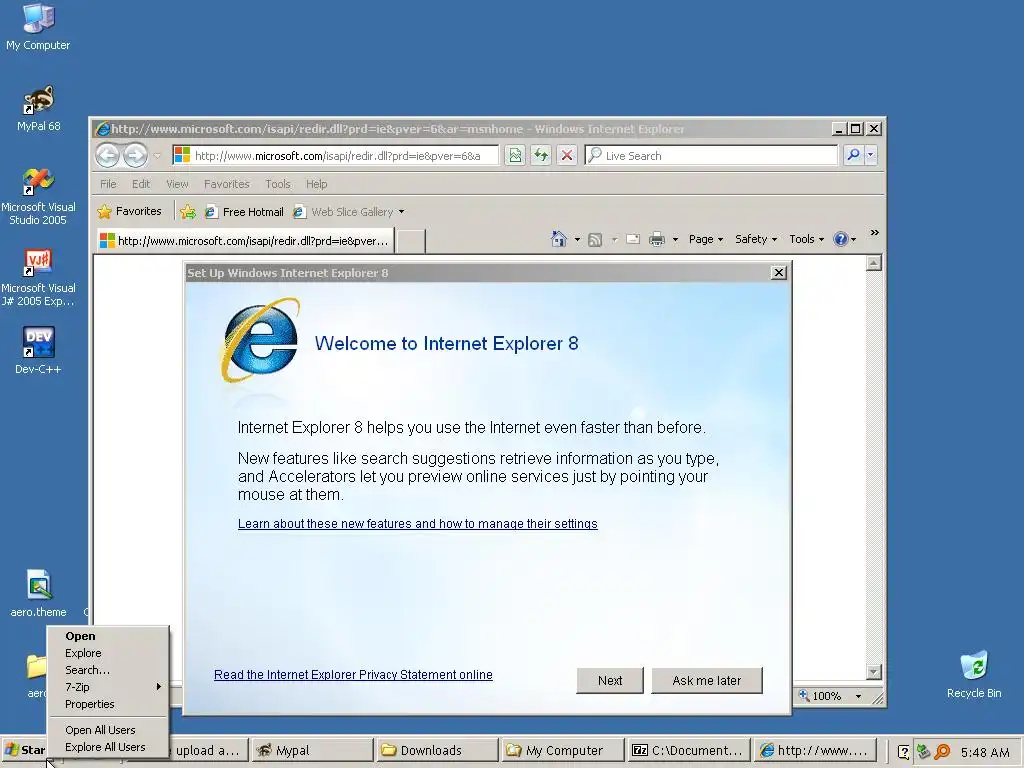The image size is (1024, 768).
Task: Open the File menu
Action: 108,184
